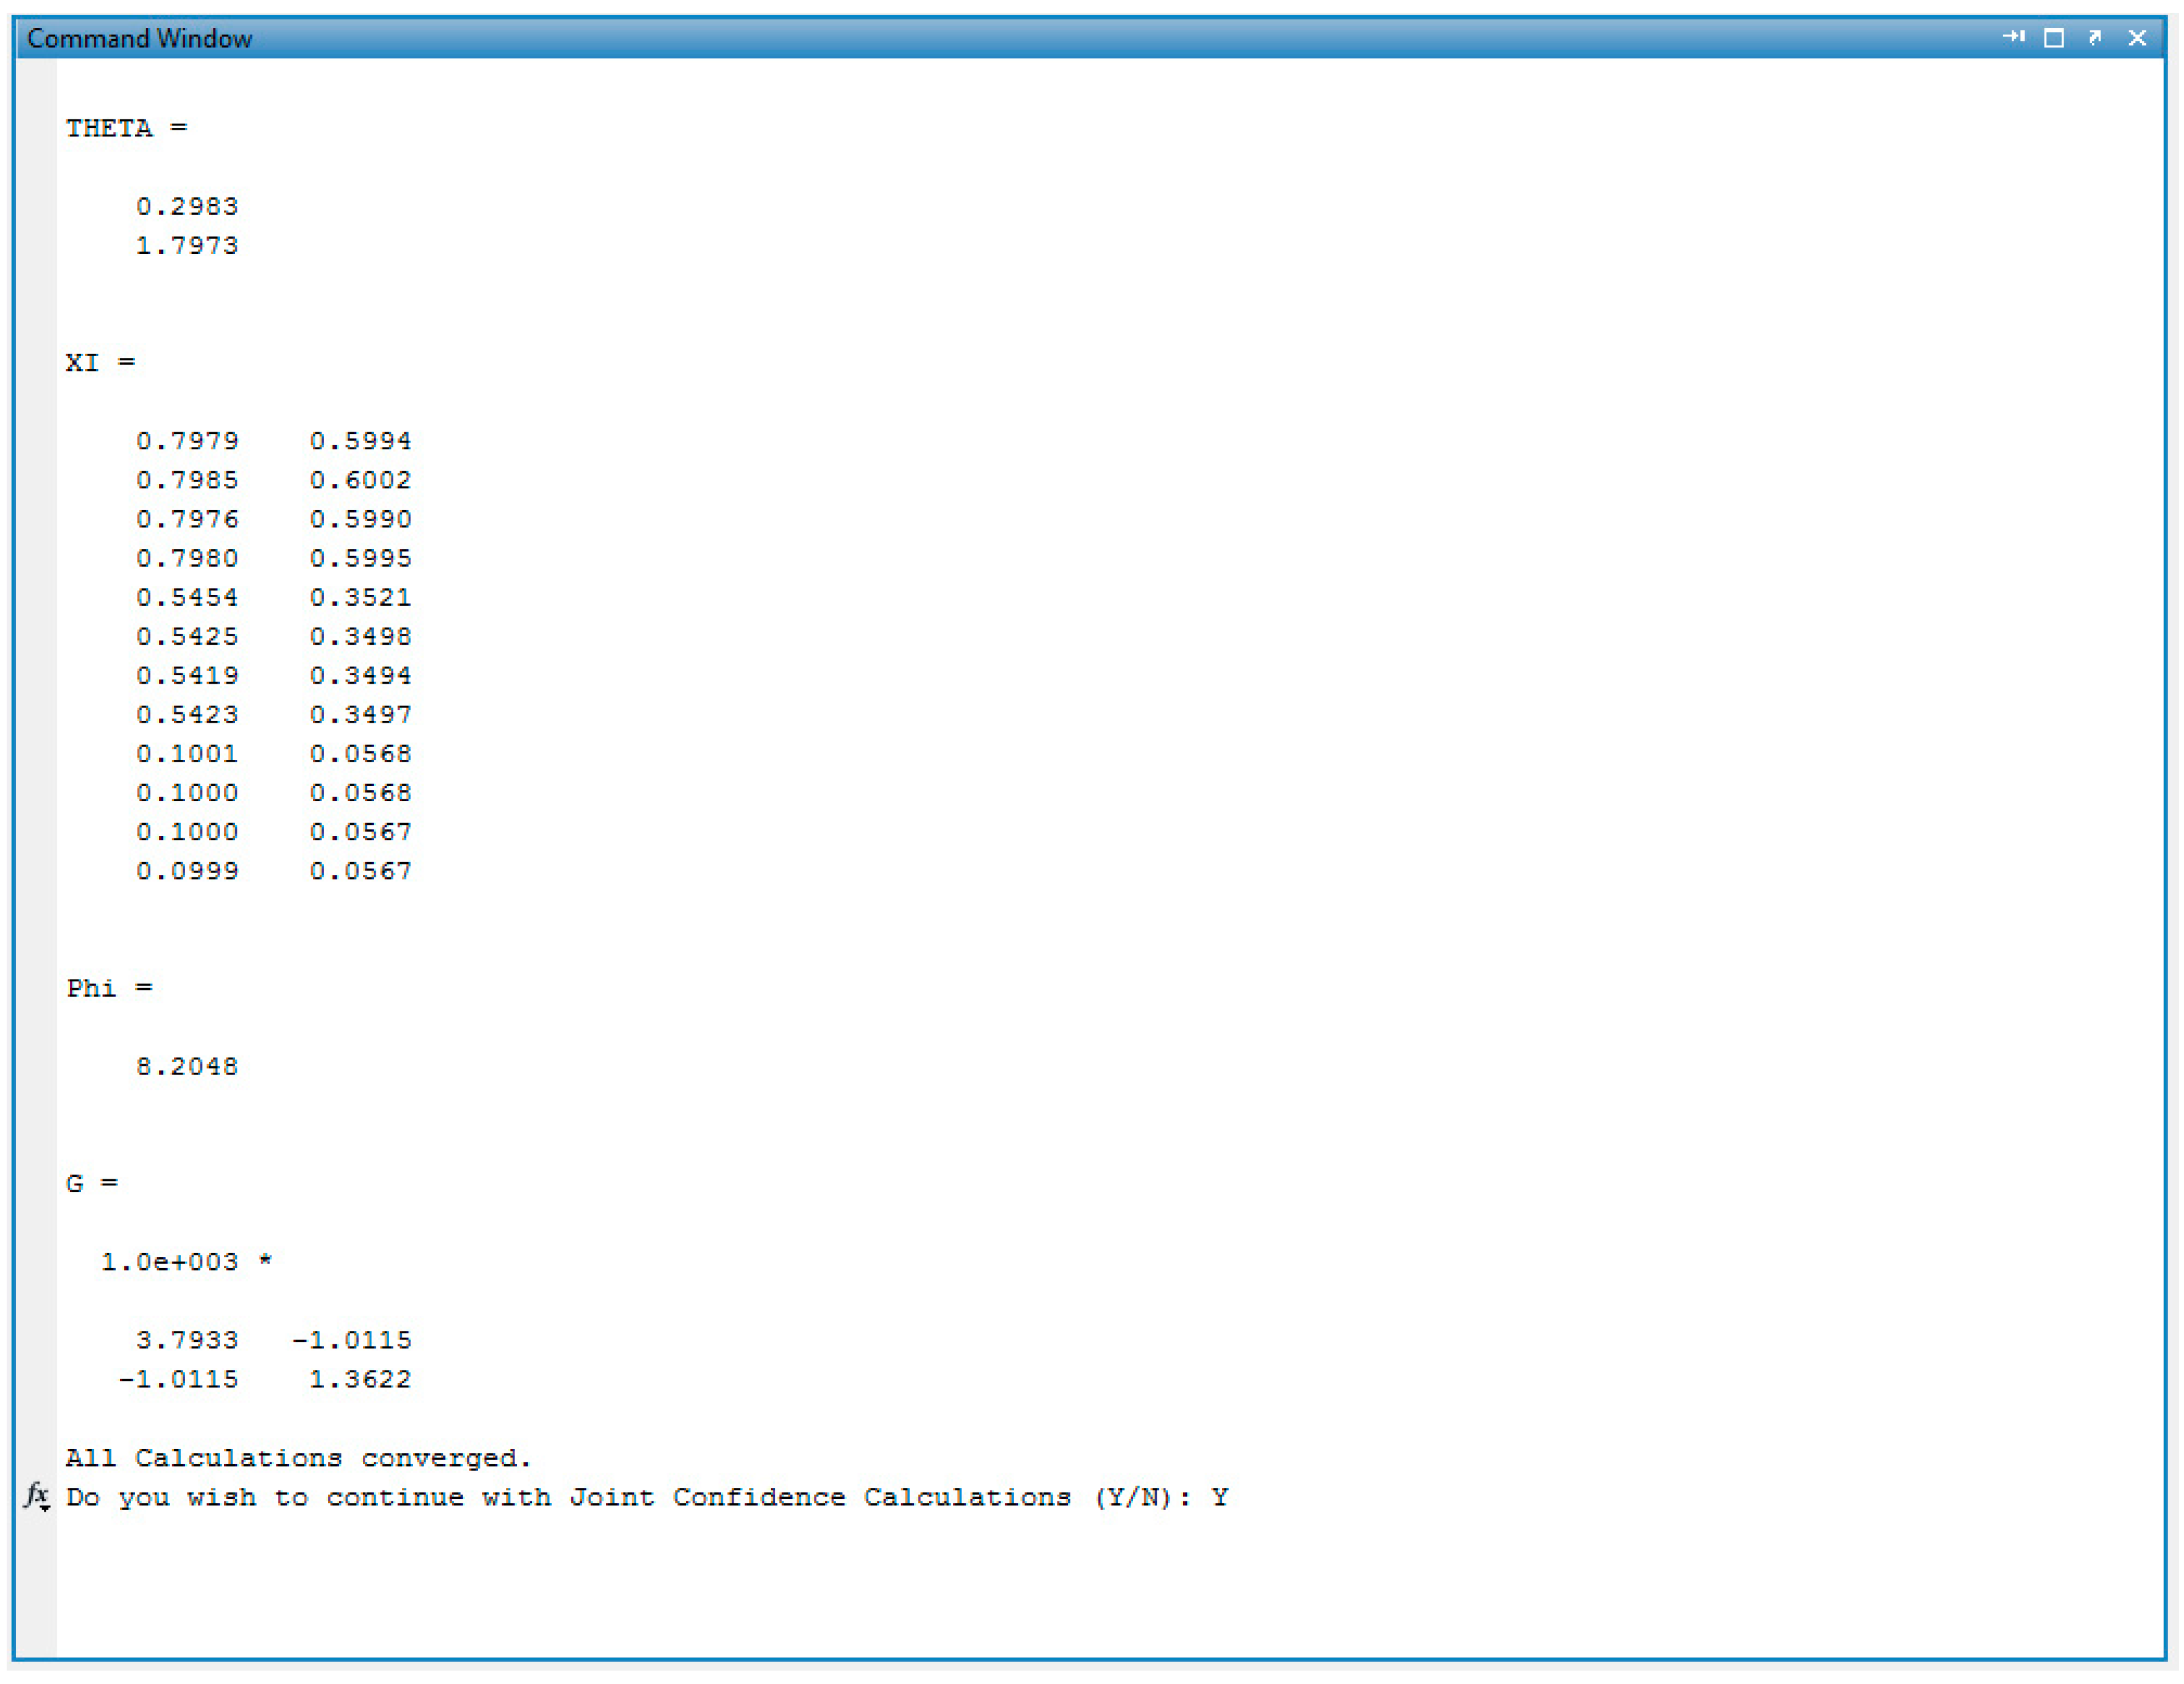Click the G matrix heading

click(75, 1183)
